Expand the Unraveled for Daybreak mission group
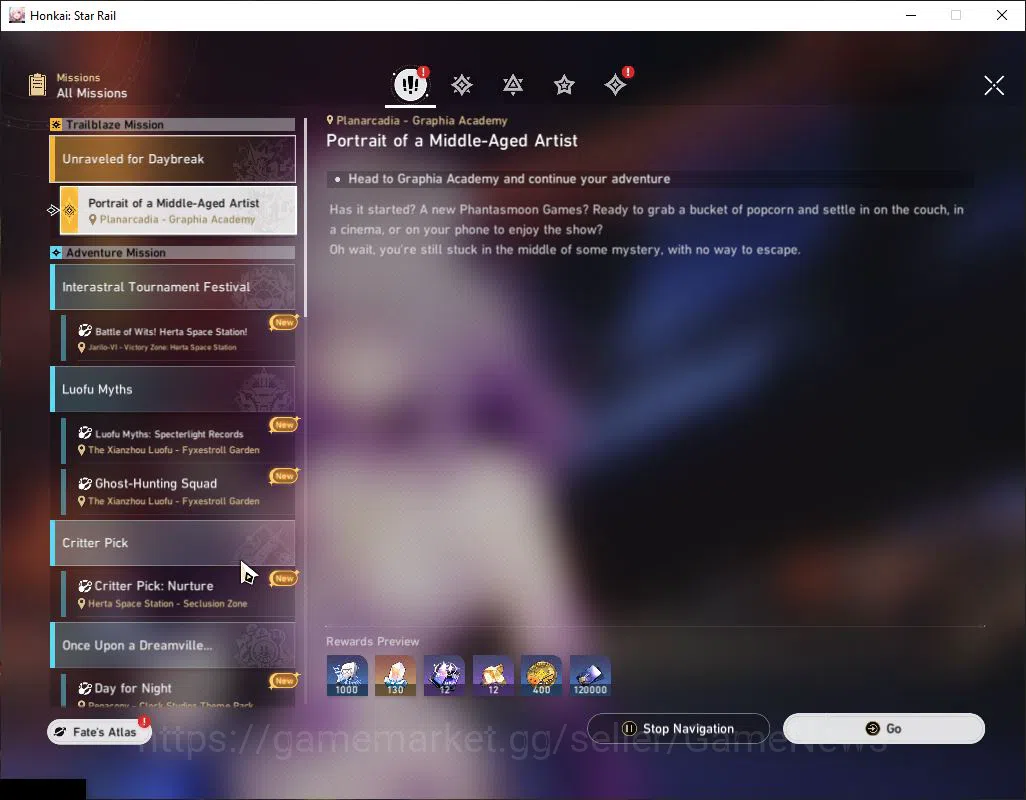The height and width of the screenshot is (800, 1026). tap(173, 159)
